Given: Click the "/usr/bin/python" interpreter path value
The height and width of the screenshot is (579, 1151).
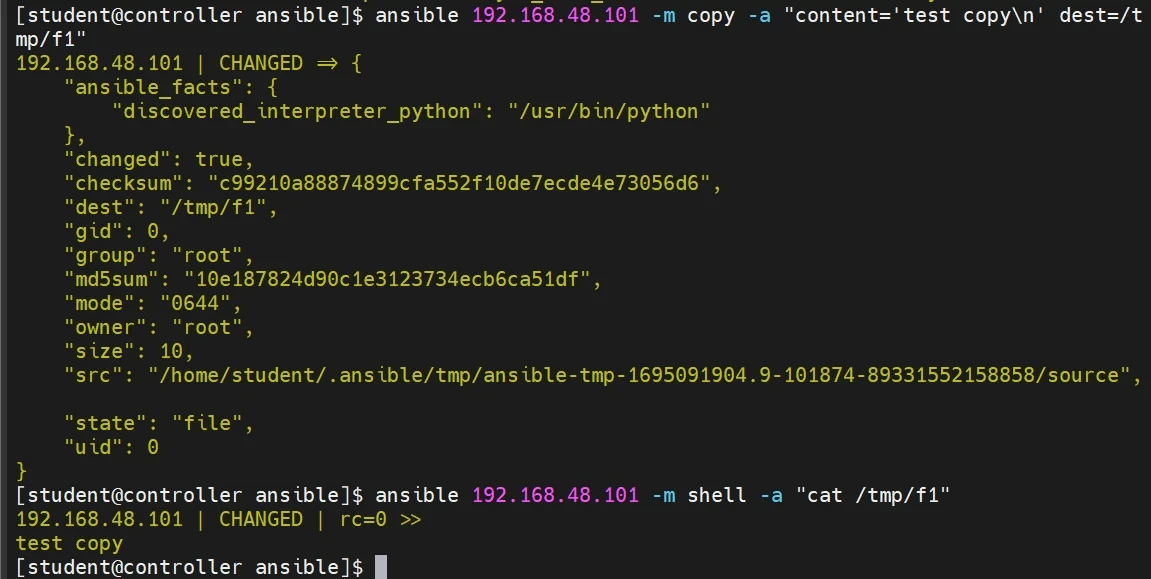Looking at the screenshot, I should [614, 111].
